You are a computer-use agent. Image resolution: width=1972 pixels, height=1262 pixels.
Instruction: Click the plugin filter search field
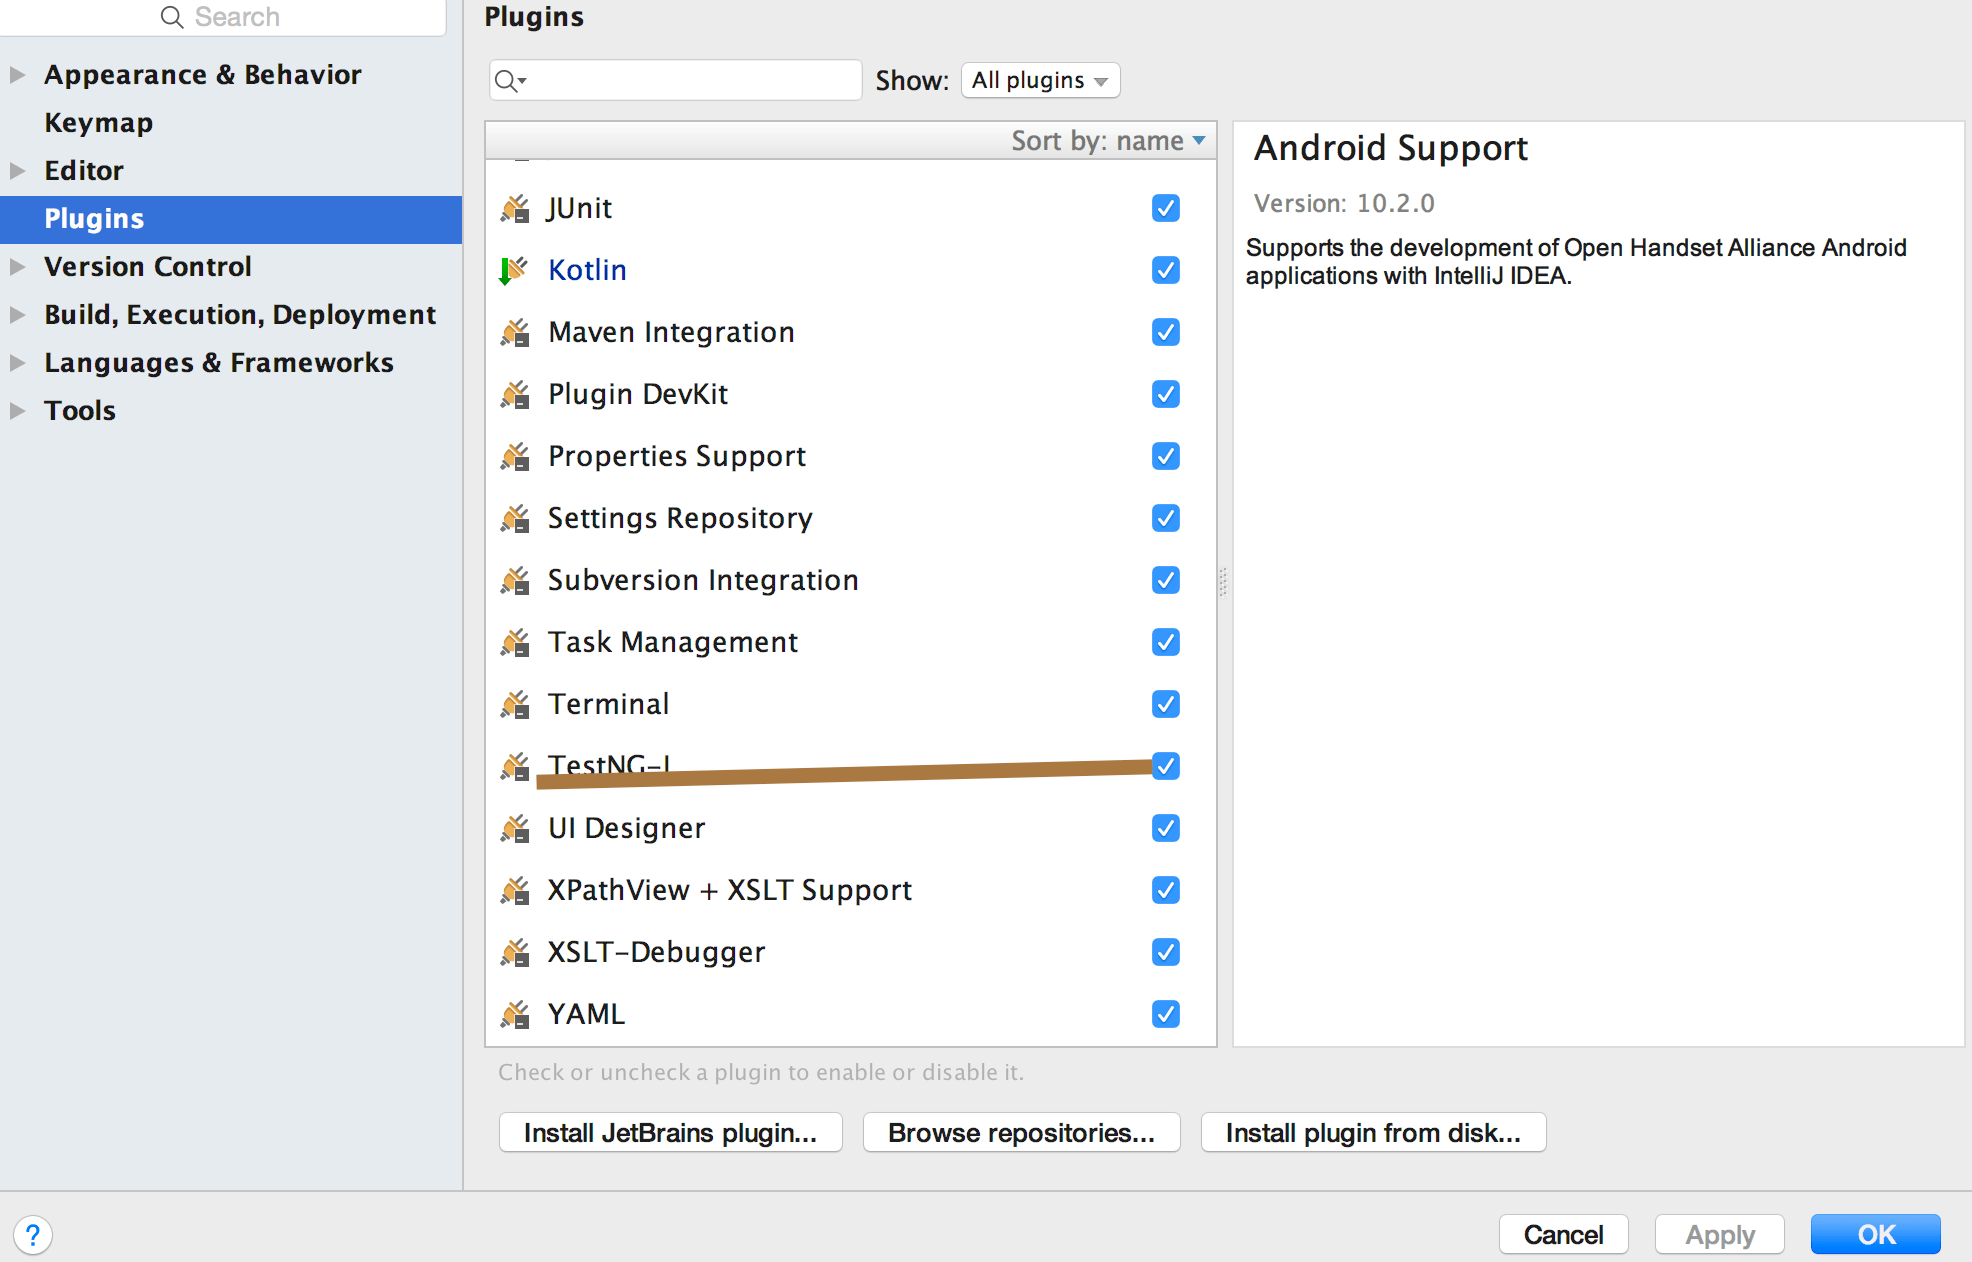click(675, 80)
